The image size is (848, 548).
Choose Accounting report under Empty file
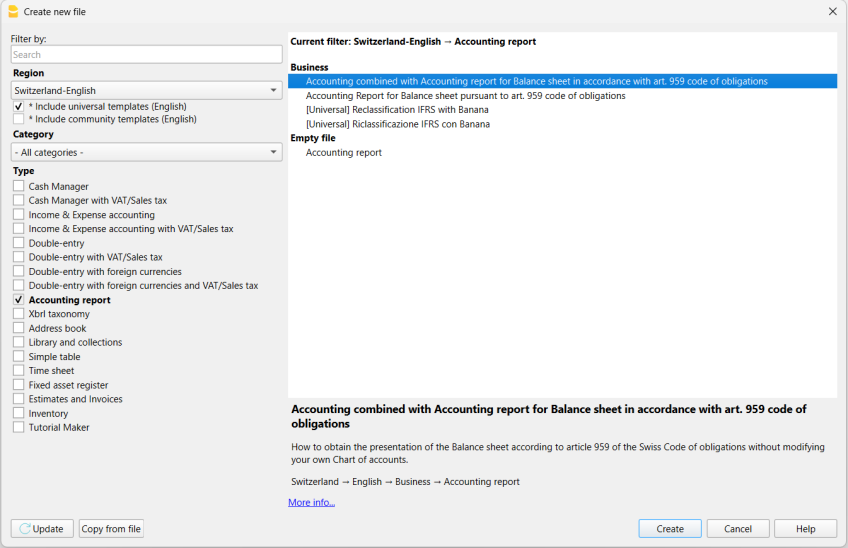pyautogui.click(x=343, y=153)
